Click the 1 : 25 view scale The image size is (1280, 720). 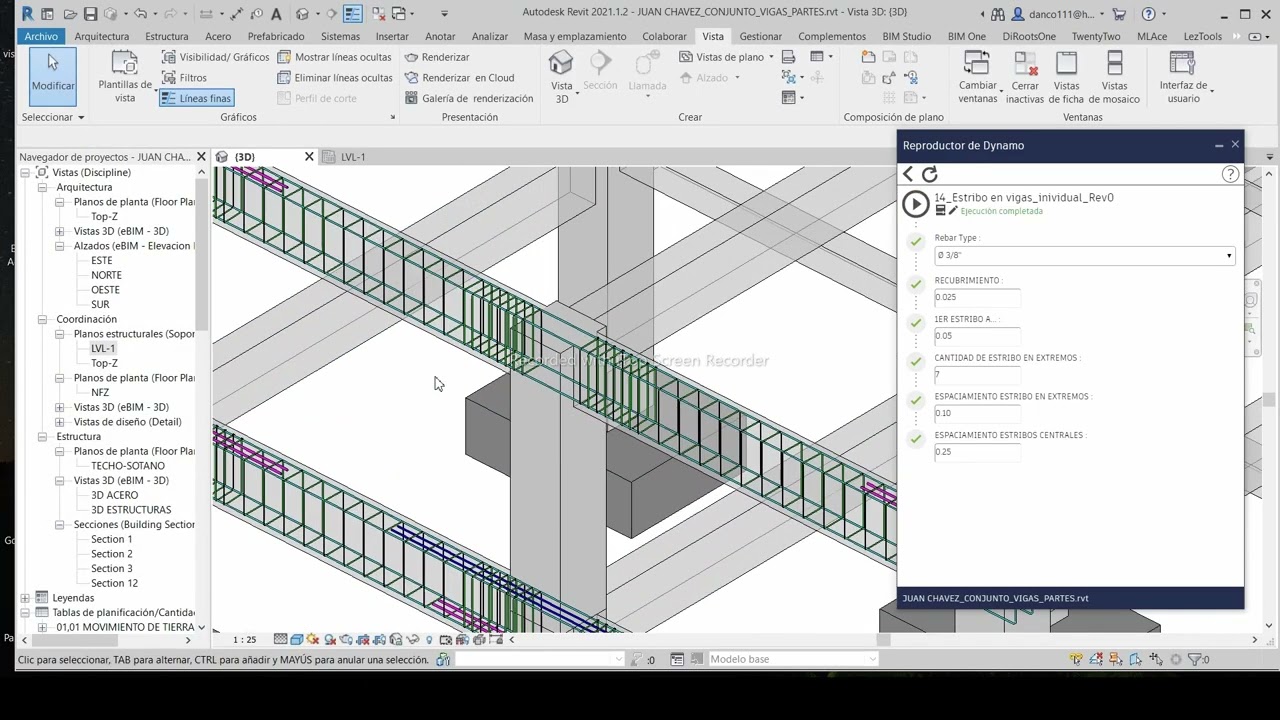click(244, 639)
